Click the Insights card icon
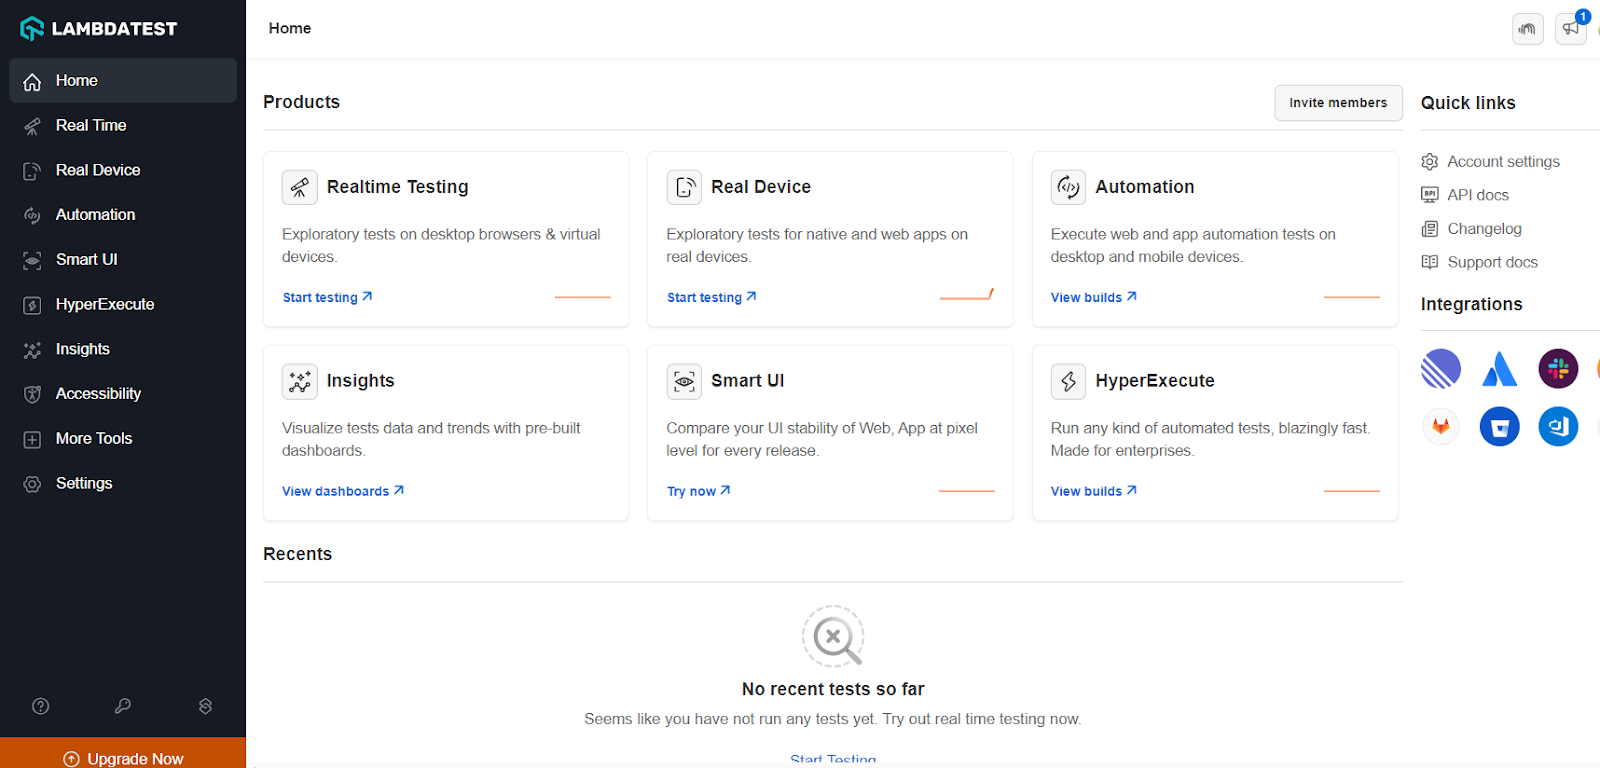The image size is (1600, 768). (300, 381)
